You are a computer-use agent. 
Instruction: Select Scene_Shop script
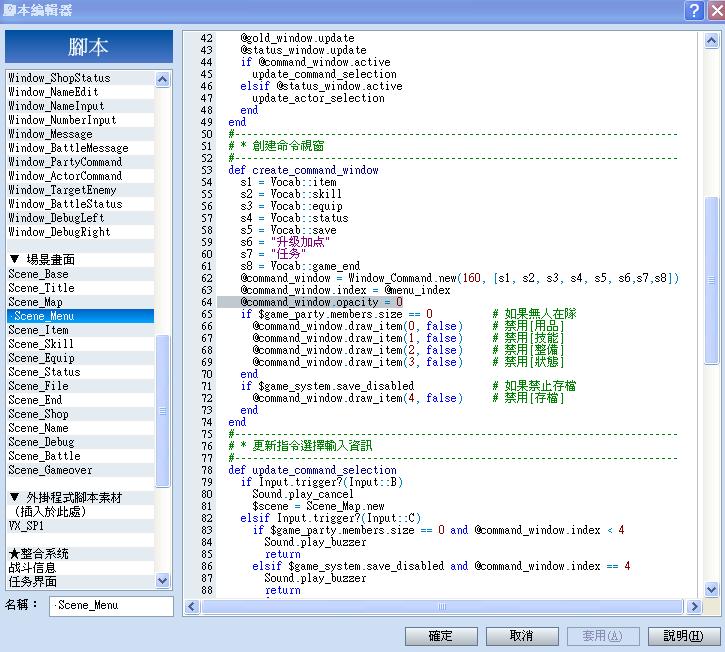pos(80,413)
